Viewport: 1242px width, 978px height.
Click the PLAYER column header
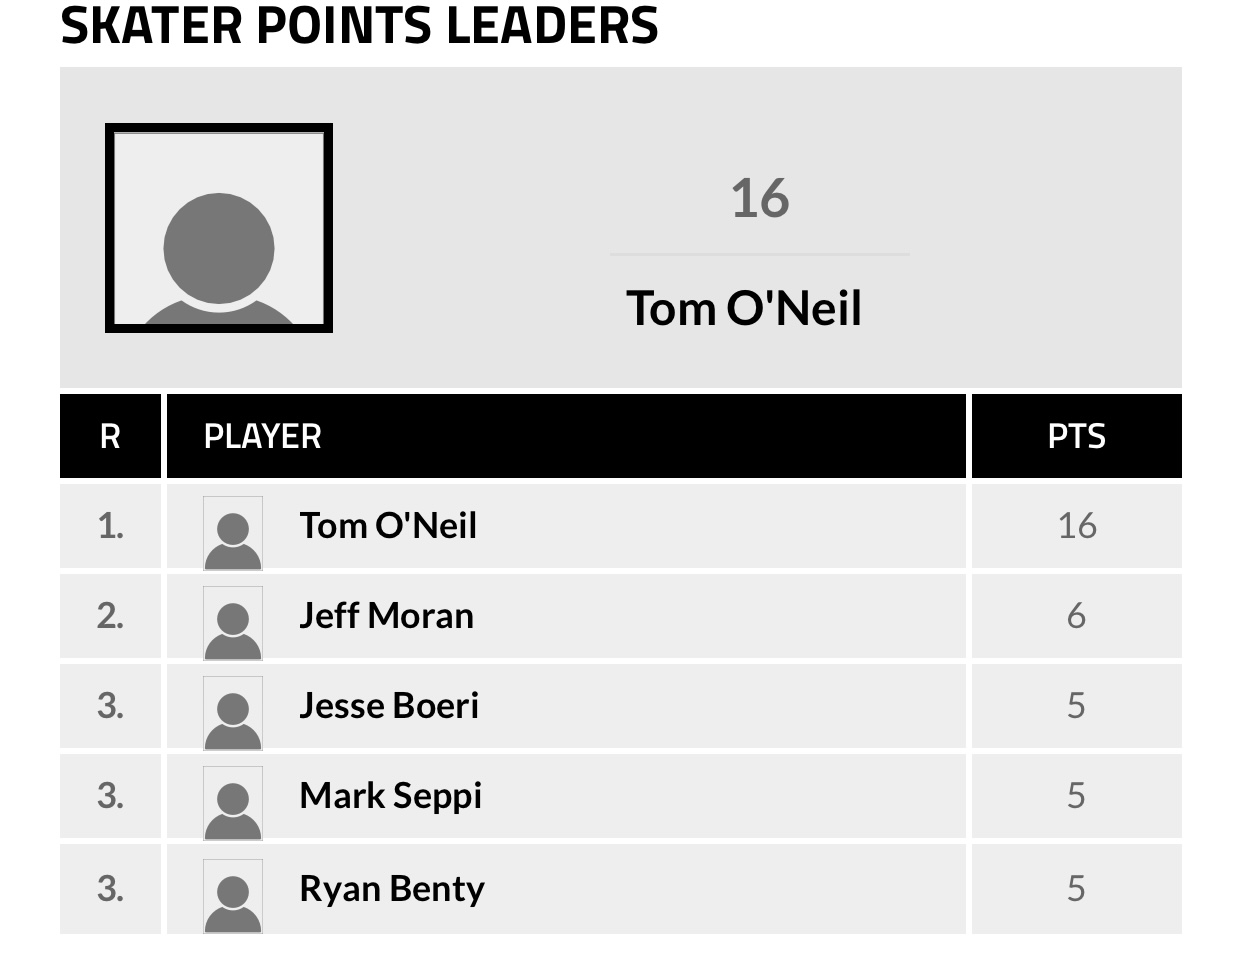tap(263, 437)
